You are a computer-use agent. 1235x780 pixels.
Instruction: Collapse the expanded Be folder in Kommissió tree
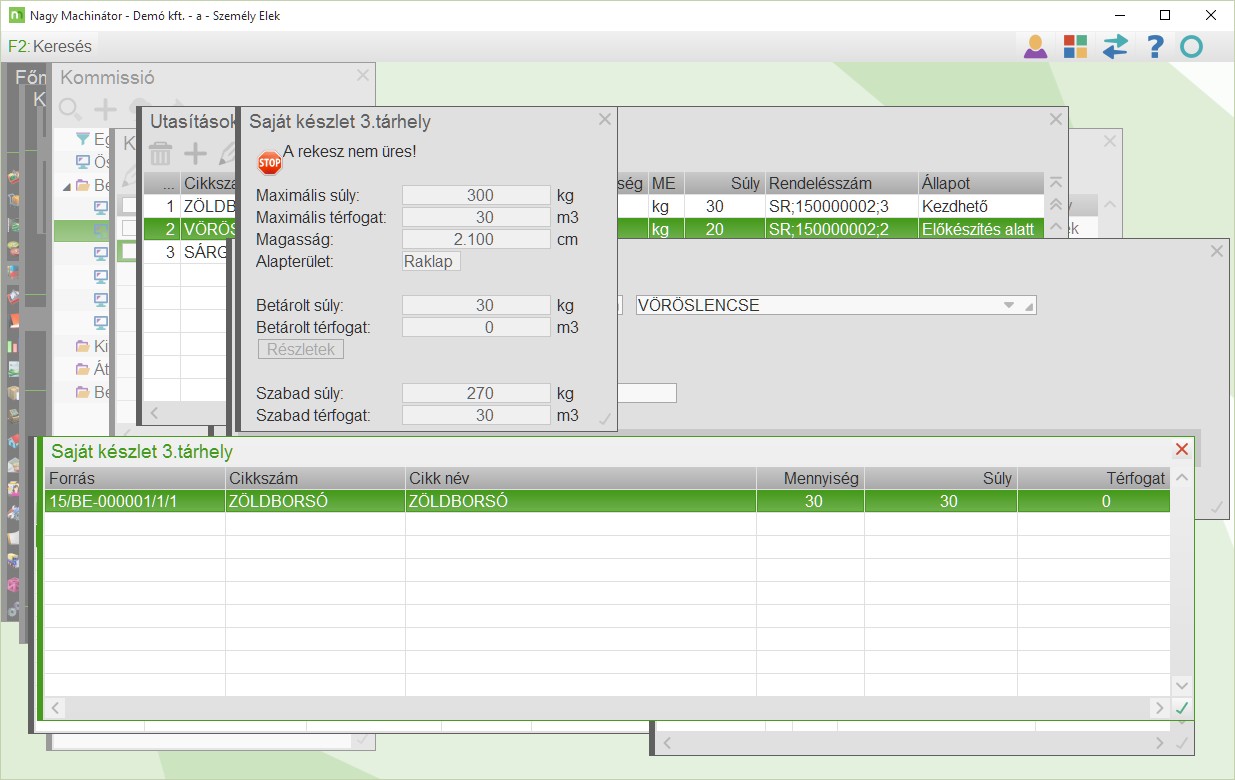coord(67,185)
